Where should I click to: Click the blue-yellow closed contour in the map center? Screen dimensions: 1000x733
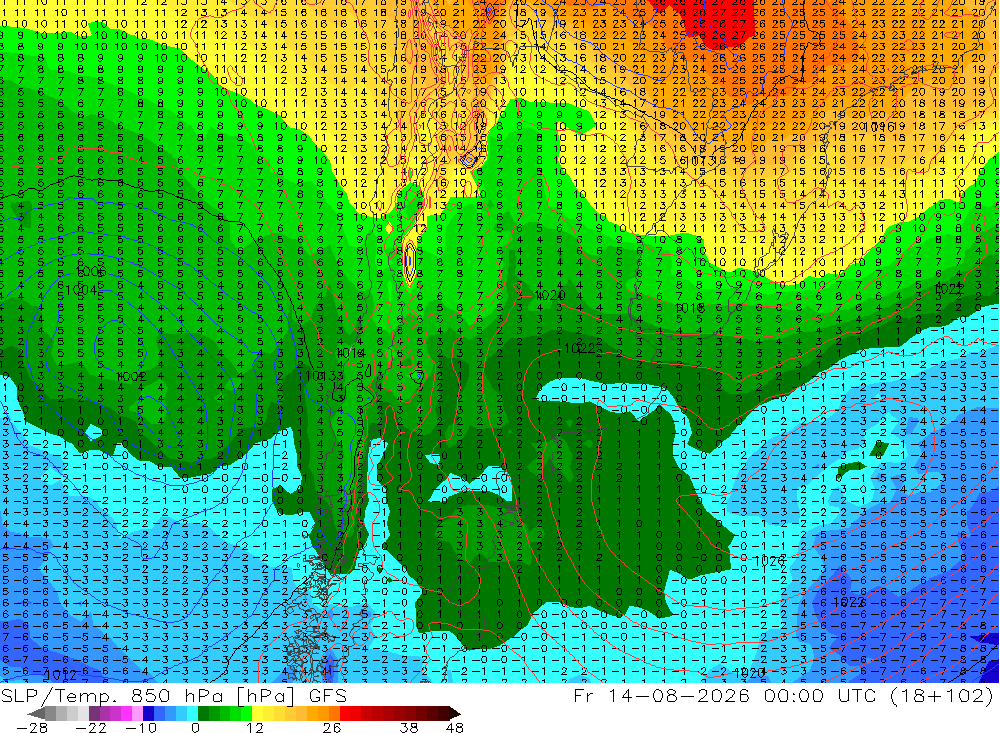410,260
